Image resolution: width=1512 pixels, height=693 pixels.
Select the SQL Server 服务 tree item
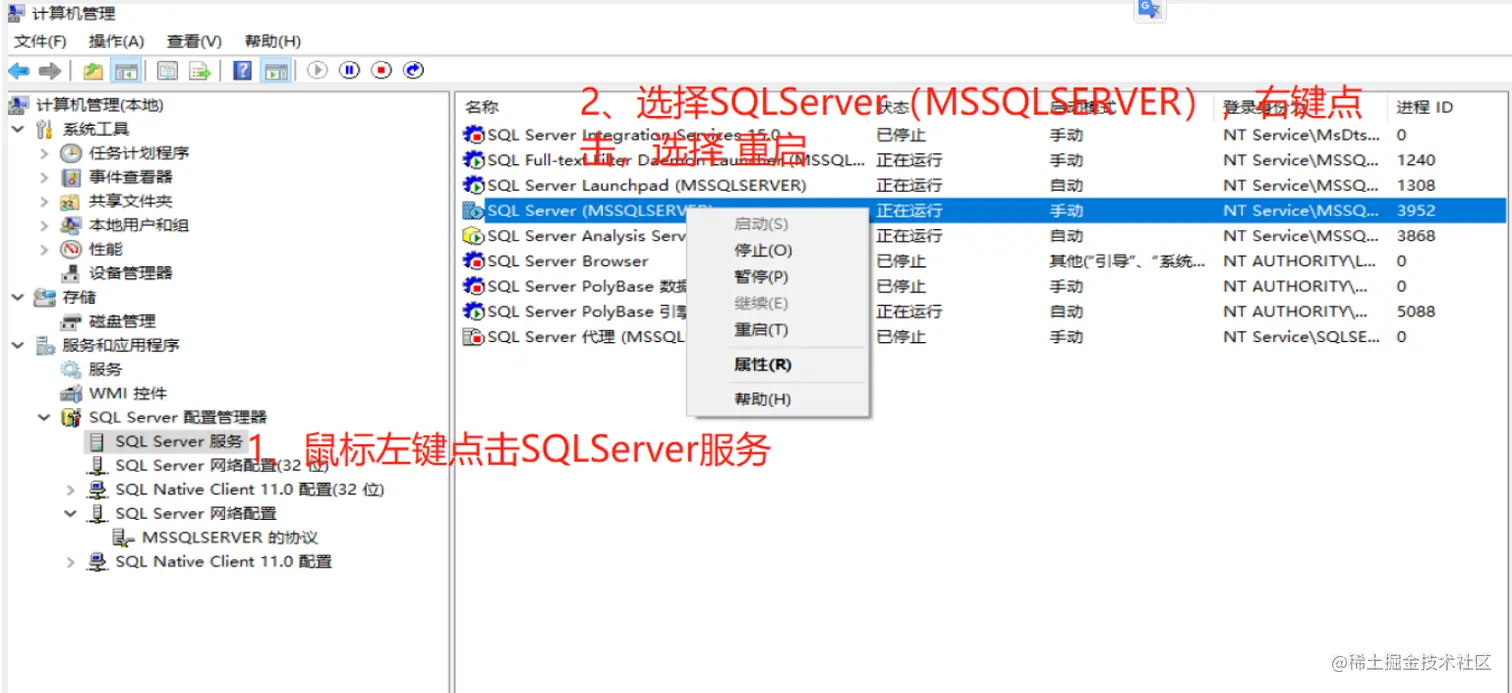click(x=179, y=441)
